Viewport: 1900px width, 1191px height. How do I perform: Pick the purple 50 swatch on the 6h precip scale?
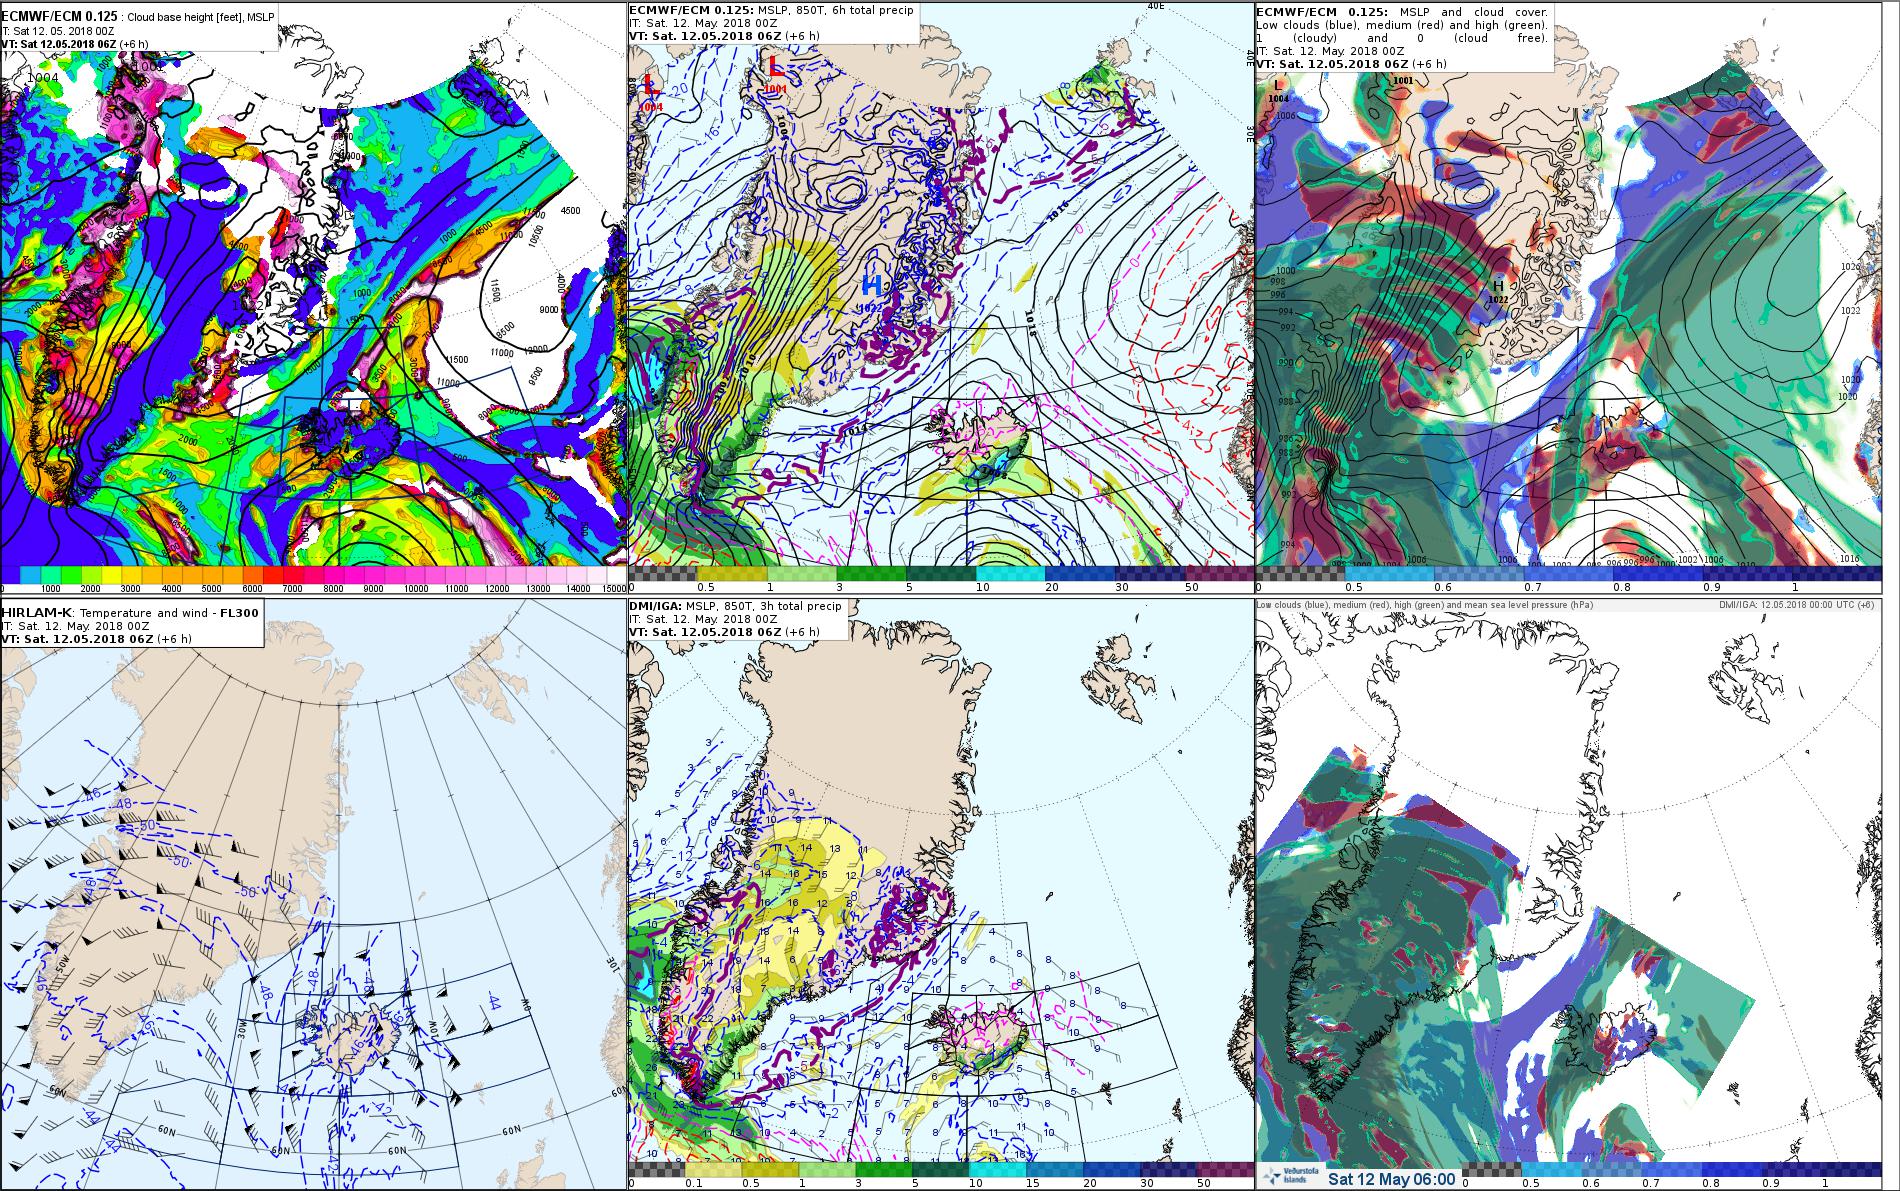coord(1220,573)
